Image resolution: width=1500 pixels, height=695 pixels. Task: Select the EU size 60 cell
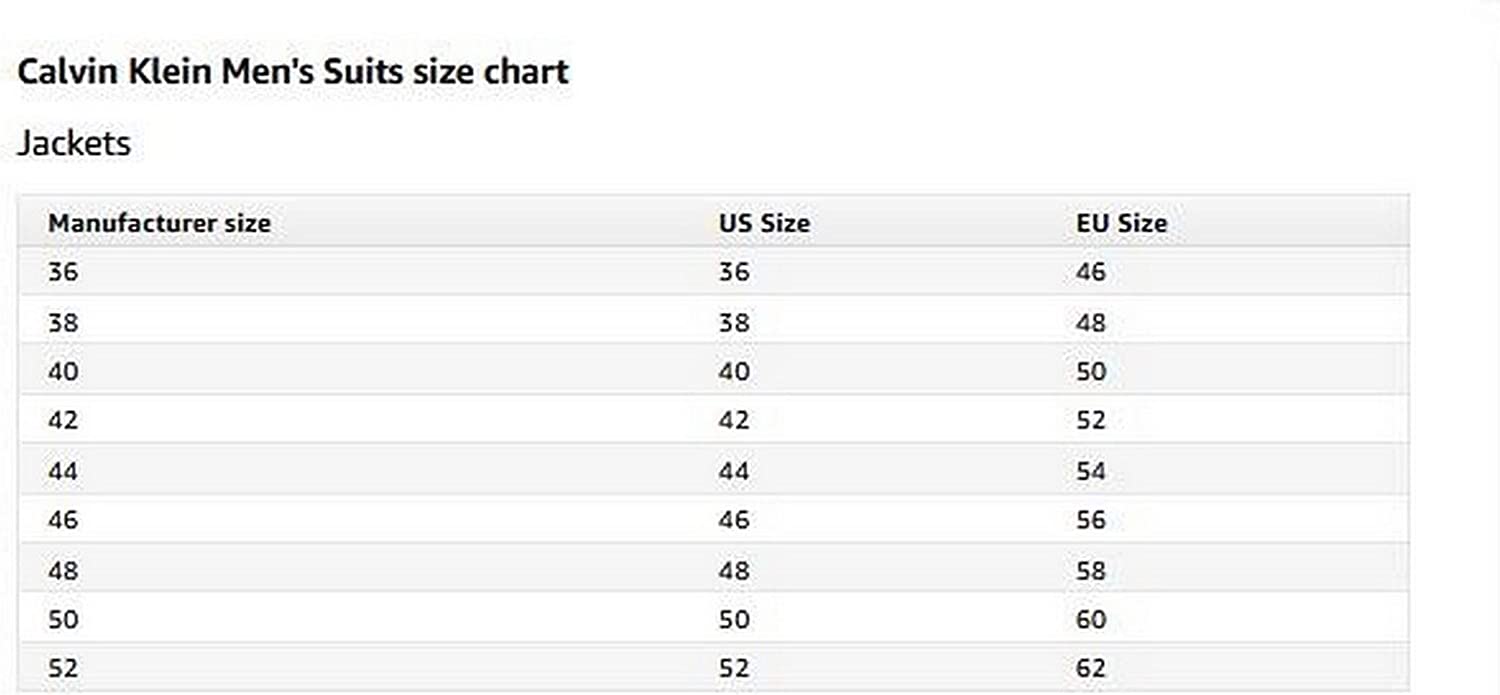[1091, 620]
